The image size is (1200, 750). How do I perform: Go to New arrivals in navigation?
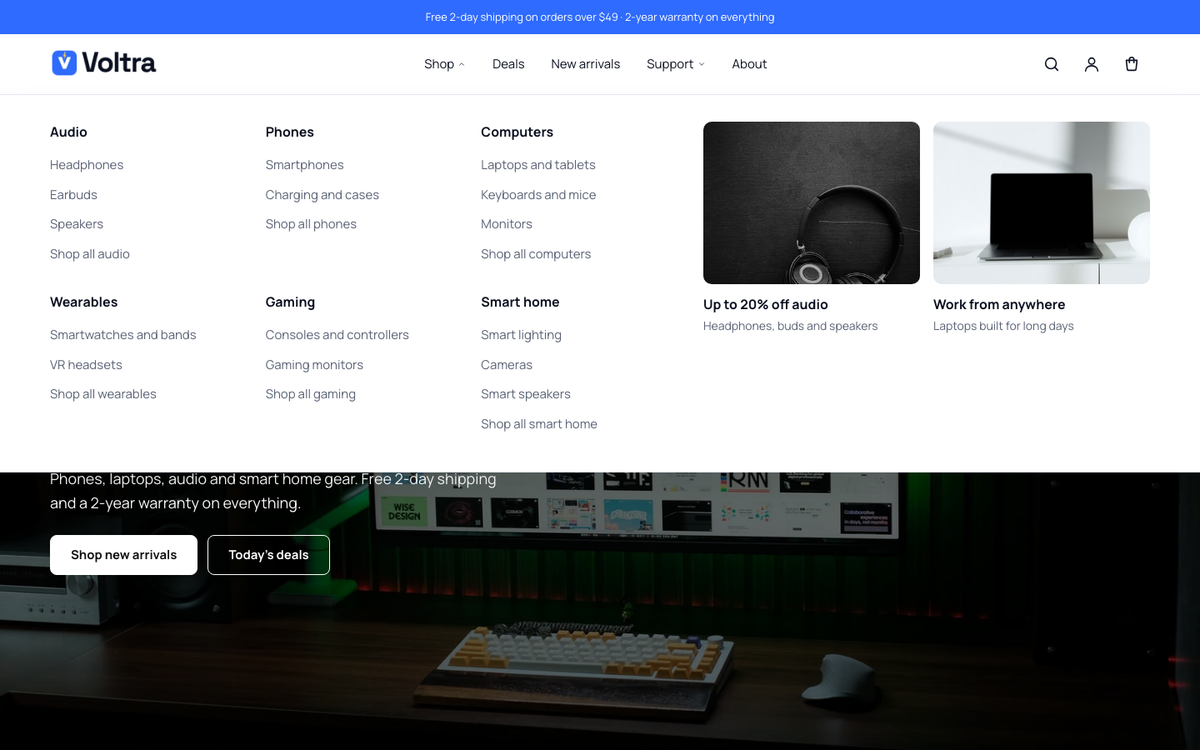(585, 64)
